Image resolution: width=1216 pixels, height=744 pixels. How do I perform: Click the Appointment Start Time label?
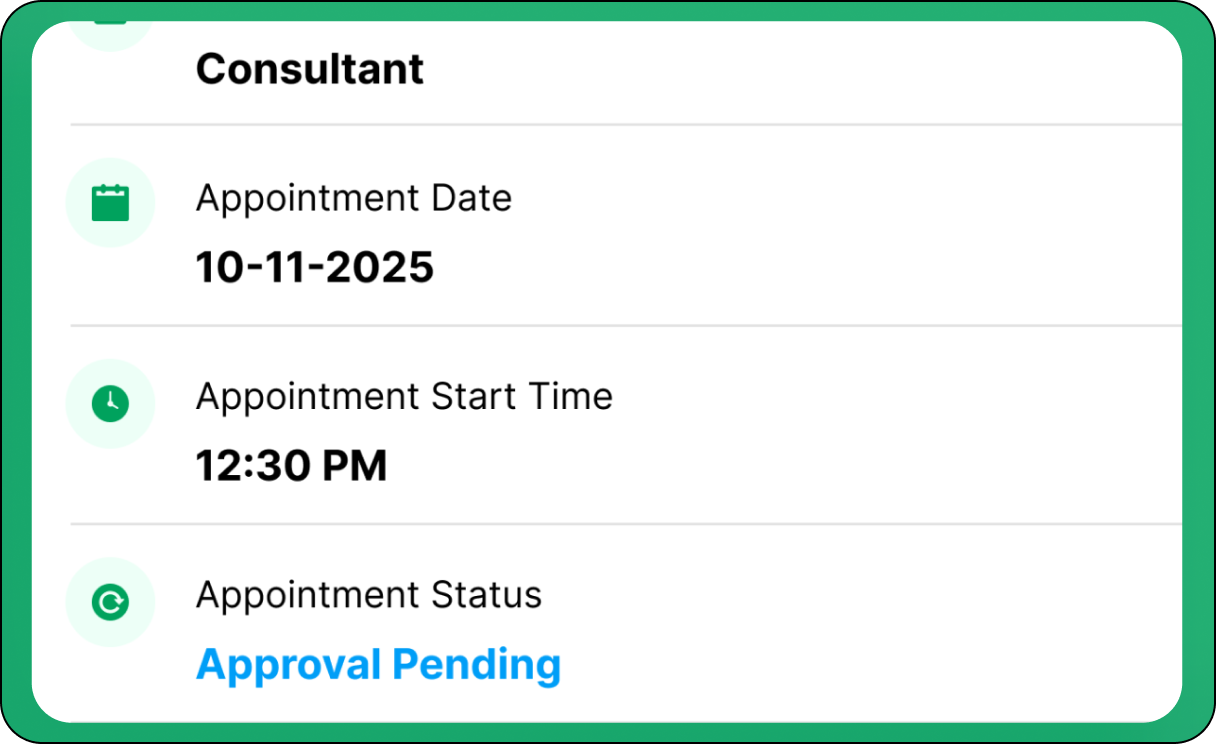click(x=404, y=397)
